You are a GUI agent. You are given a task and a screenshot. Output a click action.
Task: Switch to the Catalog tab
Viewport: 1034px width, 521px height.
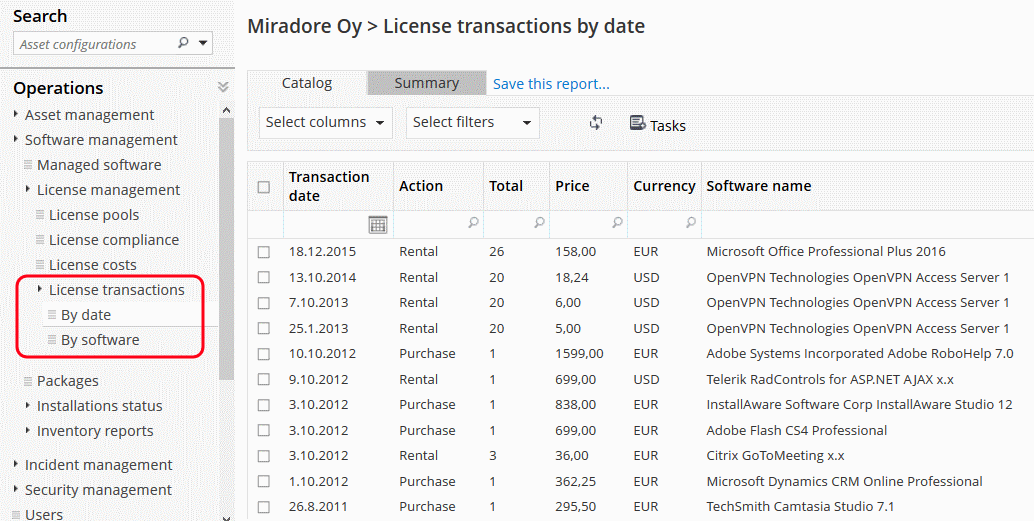click(307, 83)
